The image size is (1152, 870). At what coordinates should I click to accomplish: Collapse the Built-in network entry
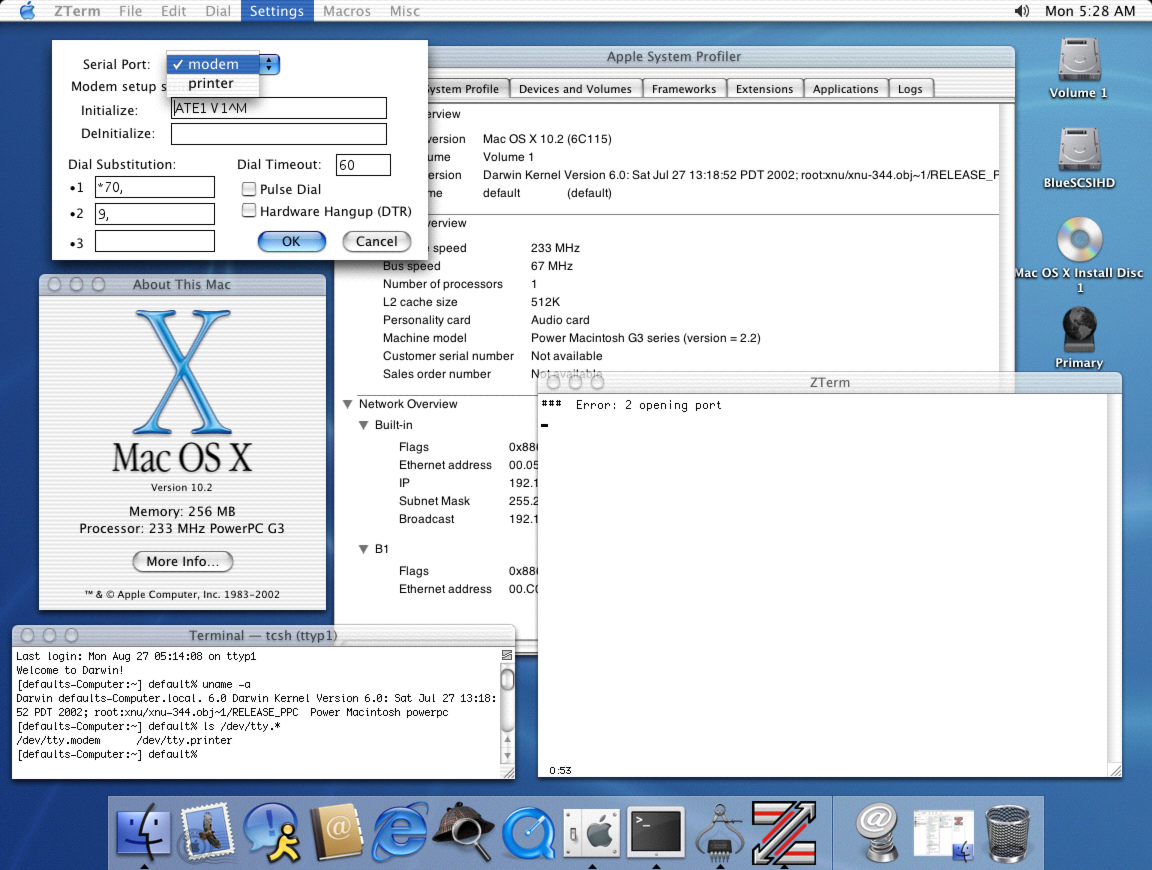tap(364, 425)
